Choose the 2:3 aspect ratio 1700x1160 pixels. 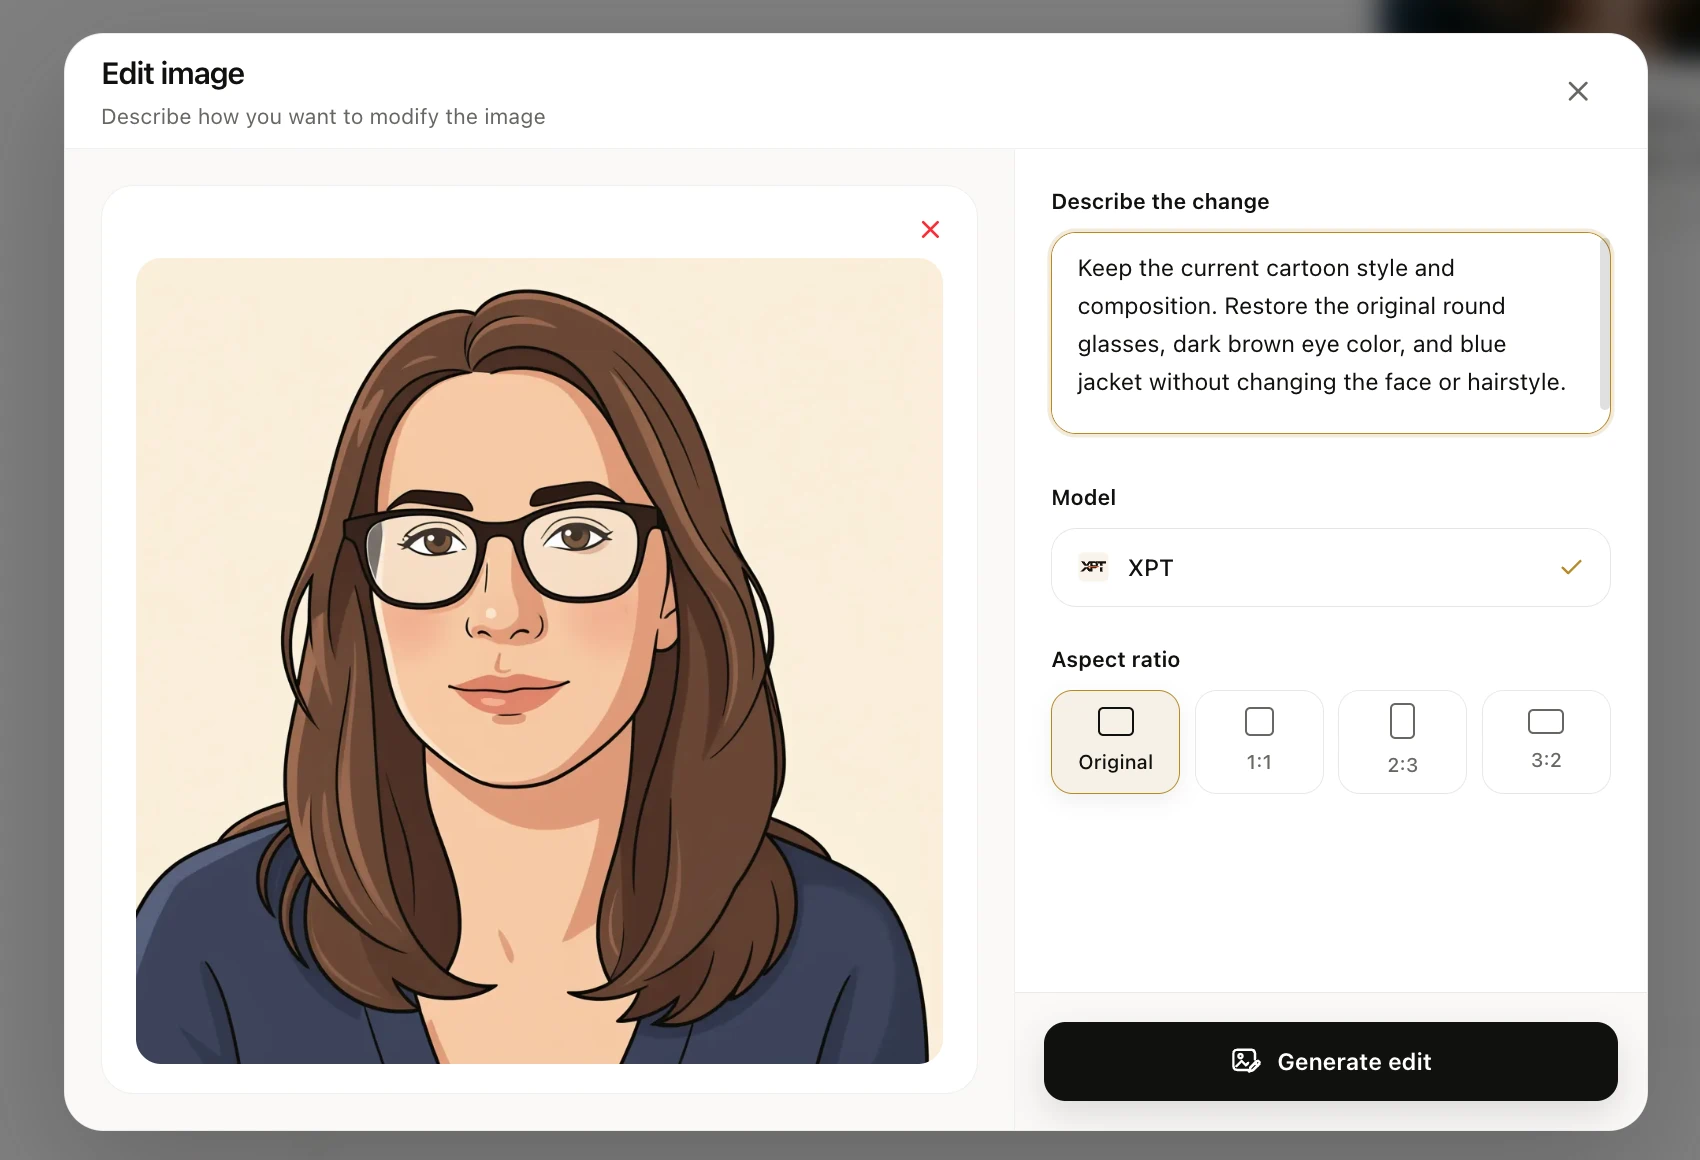tap(1402, 742)
